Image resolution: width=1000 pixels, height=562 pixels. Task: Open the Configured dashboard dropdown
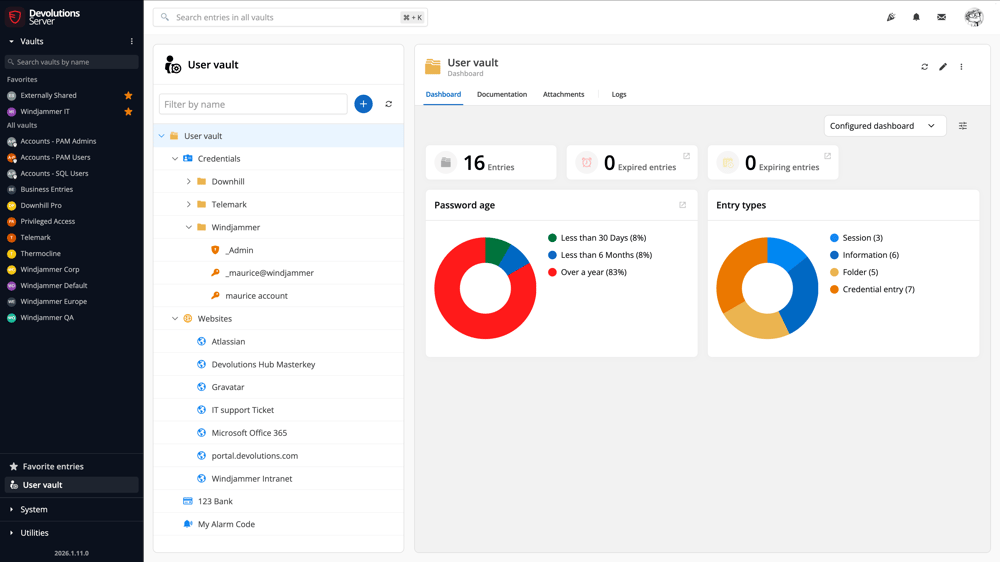[x=885, y=126]
